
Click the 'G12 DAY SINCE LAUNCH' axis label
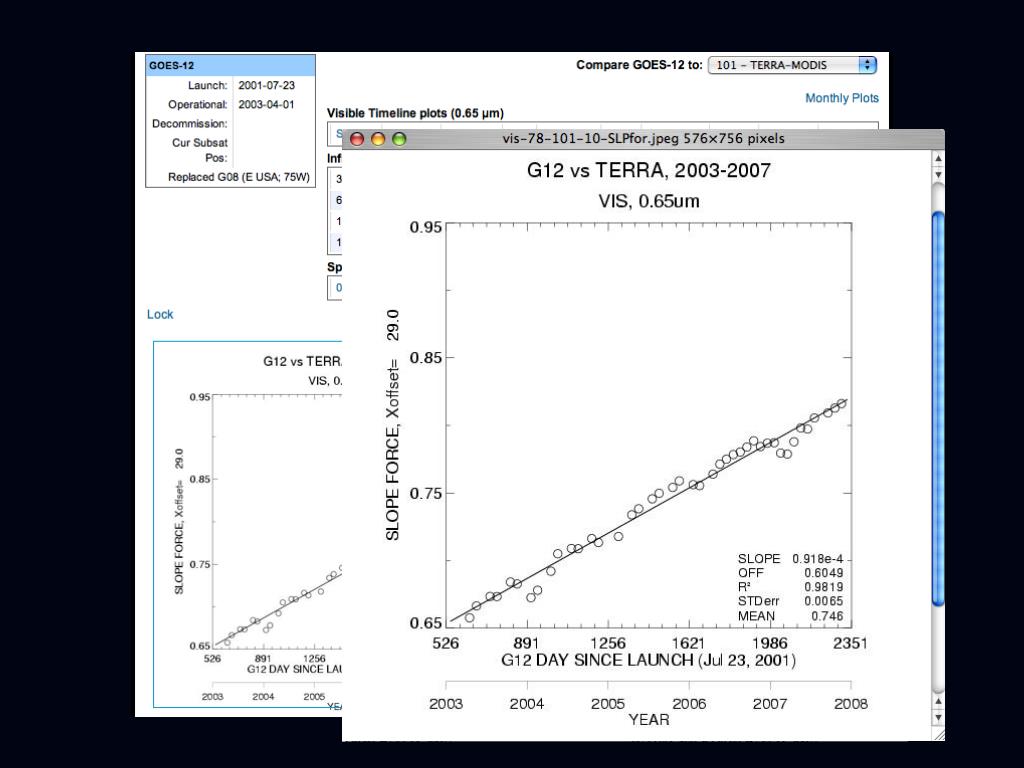(x=648, y=660)
